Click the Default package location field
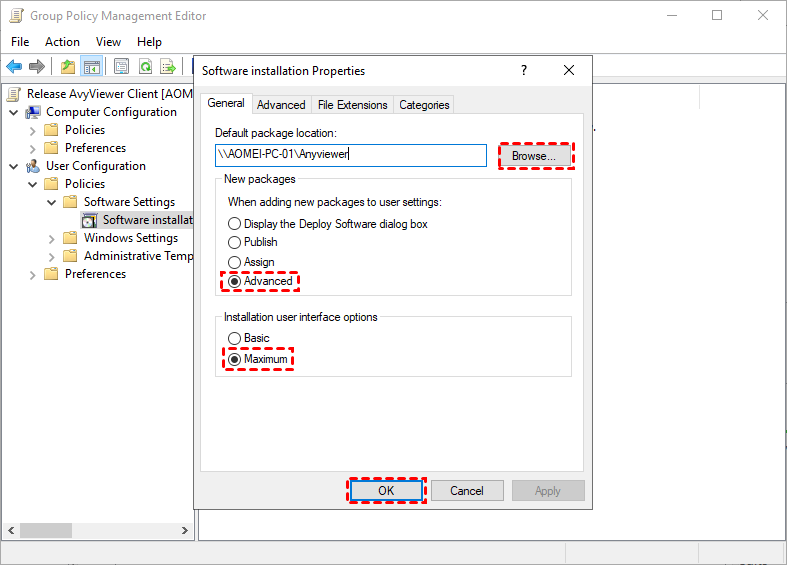The width and height of the screenshot is (787, 565). click(x=351, y=155)
